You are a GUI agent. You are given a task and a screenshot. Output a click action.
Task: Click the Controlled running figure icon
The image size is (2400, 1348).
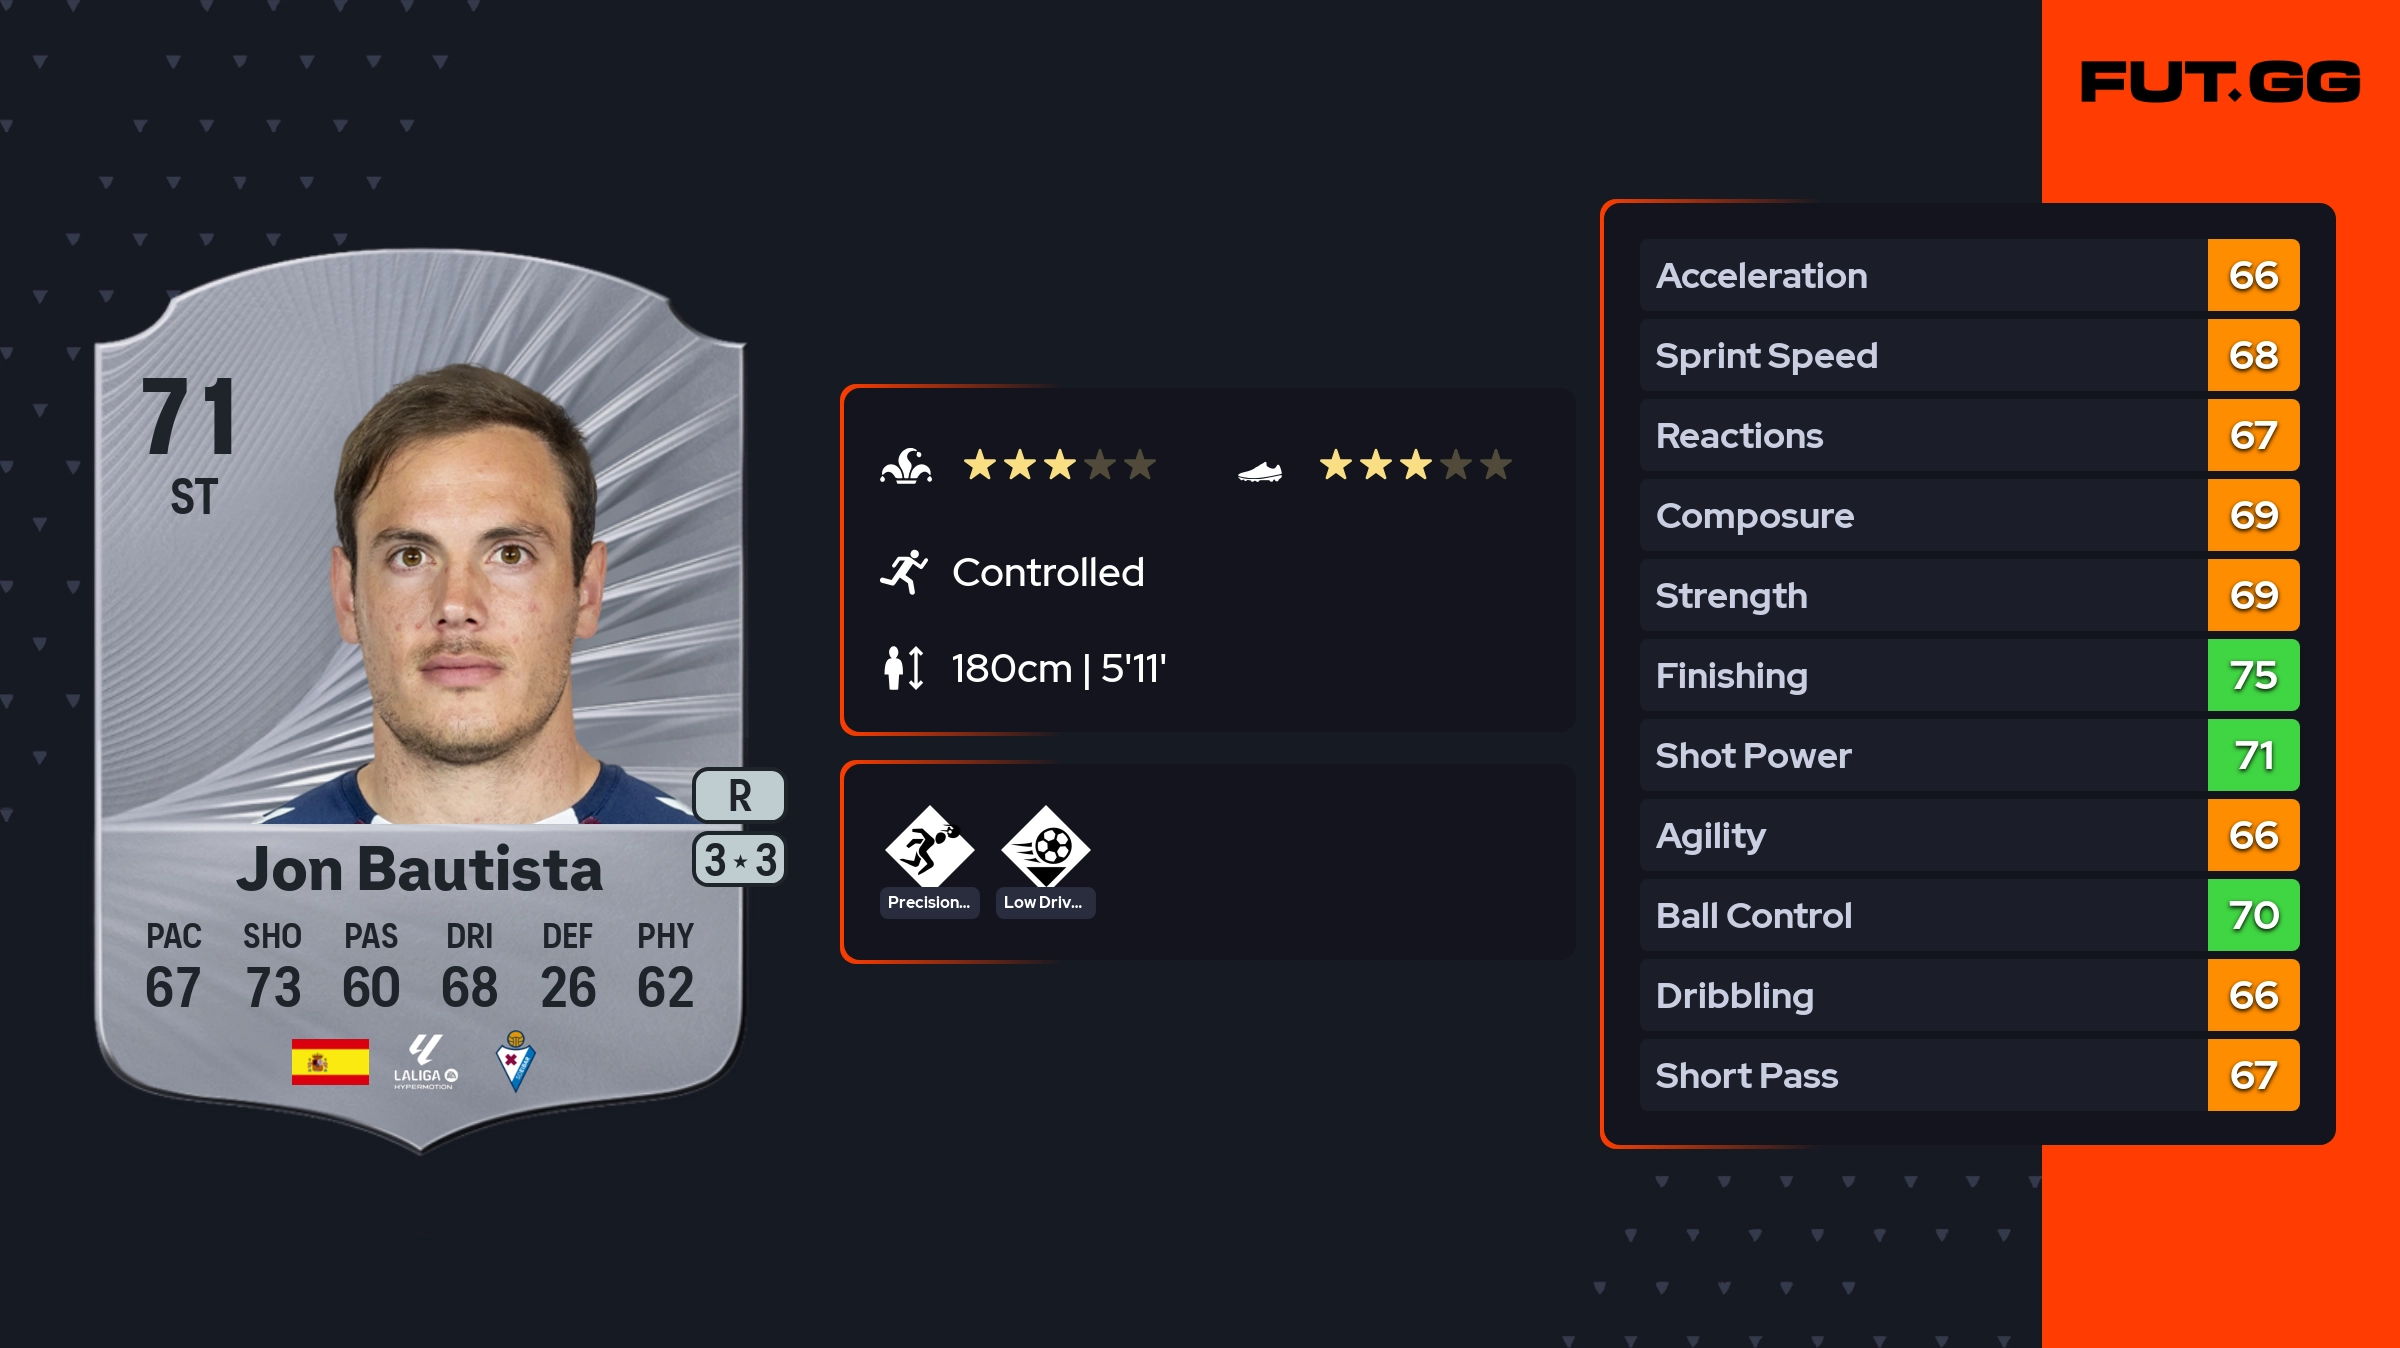coord(904,572)
